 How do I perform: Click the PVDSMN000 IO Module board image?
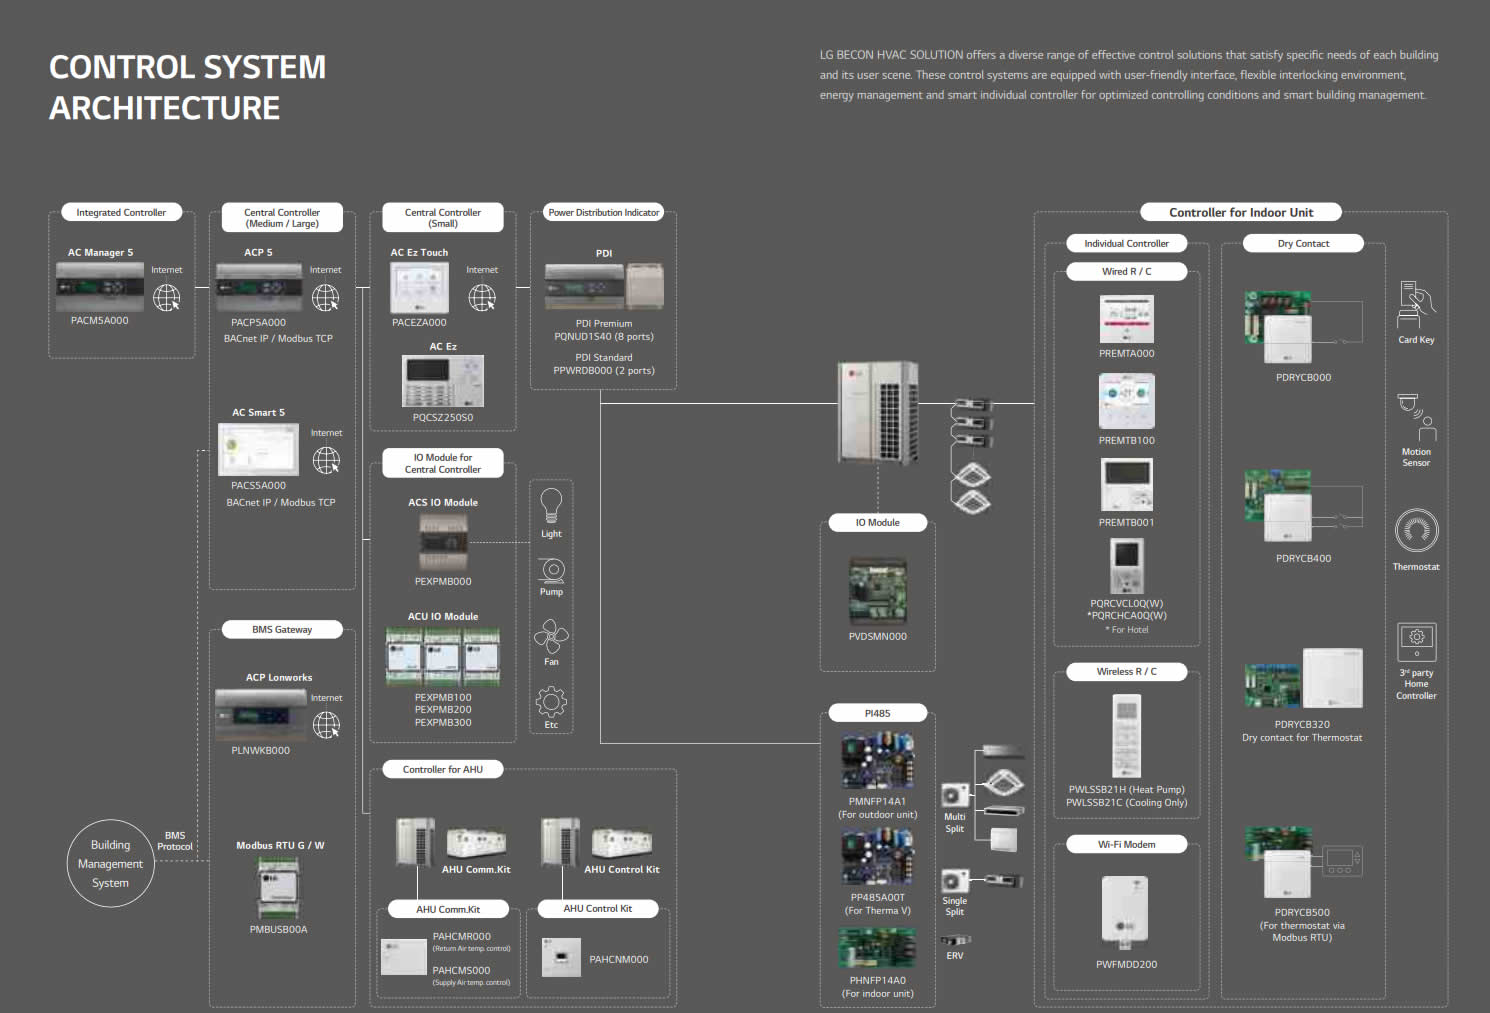(x=878, y=592)
